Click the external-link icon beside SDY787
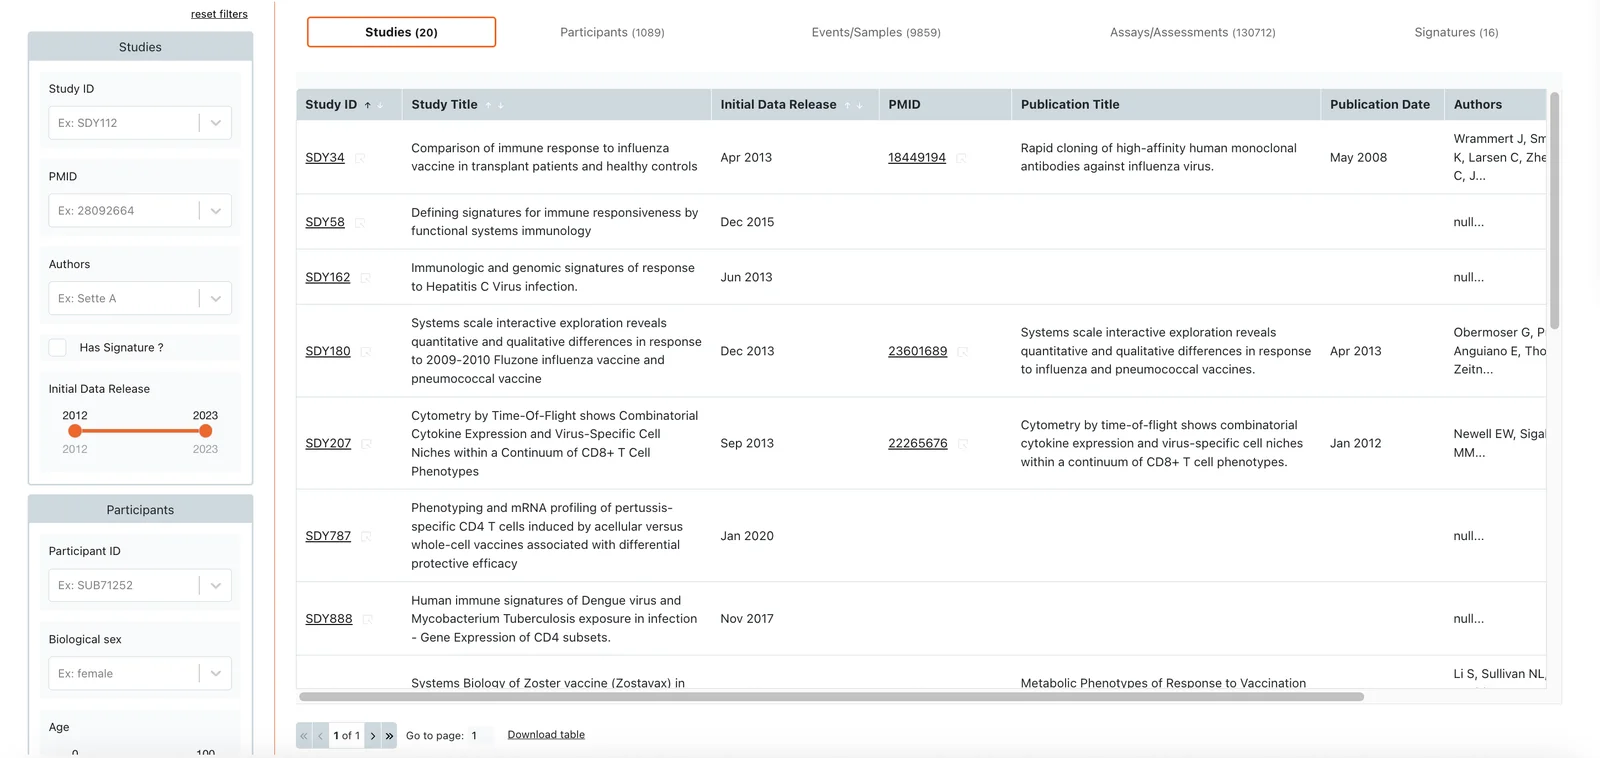Viewport: 1600px width, 758px height. [367, 537]
